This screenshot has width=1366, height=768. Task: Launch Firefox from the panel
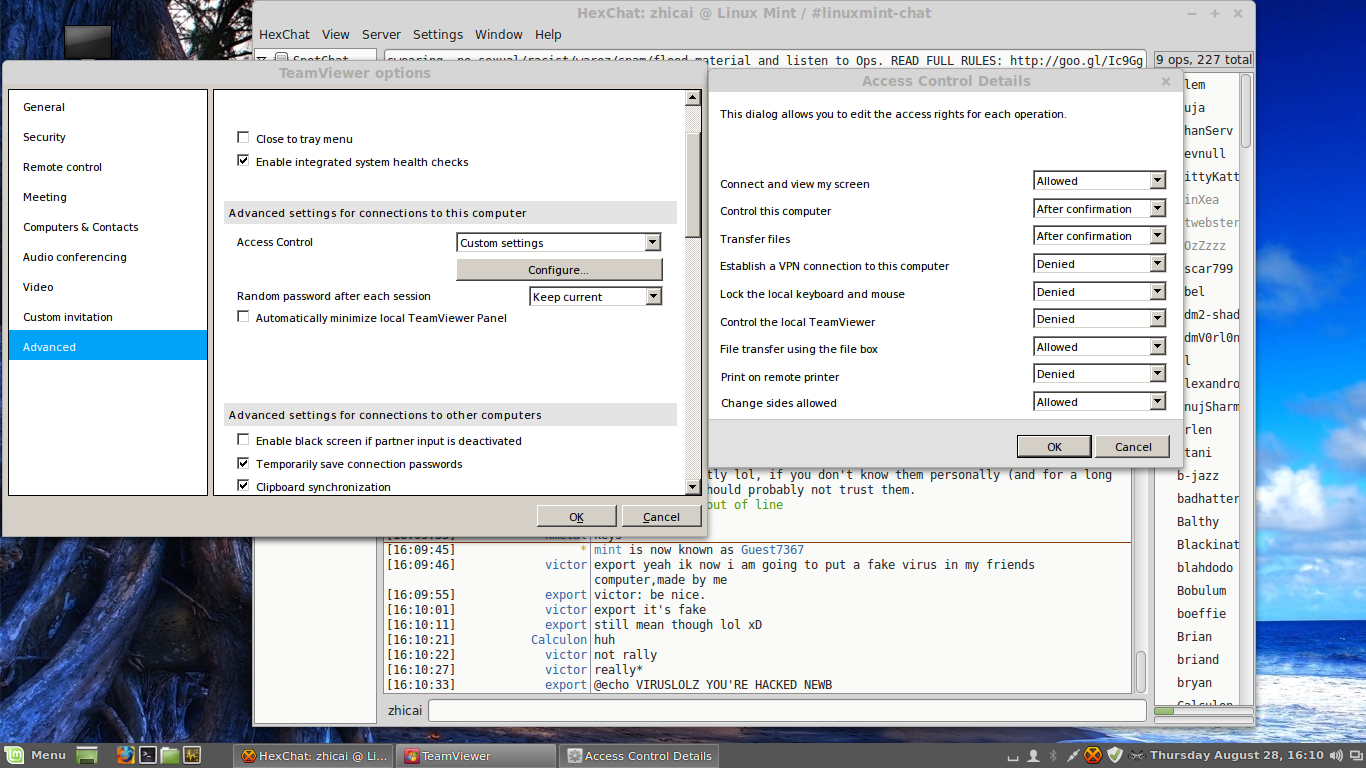(125, 755)
